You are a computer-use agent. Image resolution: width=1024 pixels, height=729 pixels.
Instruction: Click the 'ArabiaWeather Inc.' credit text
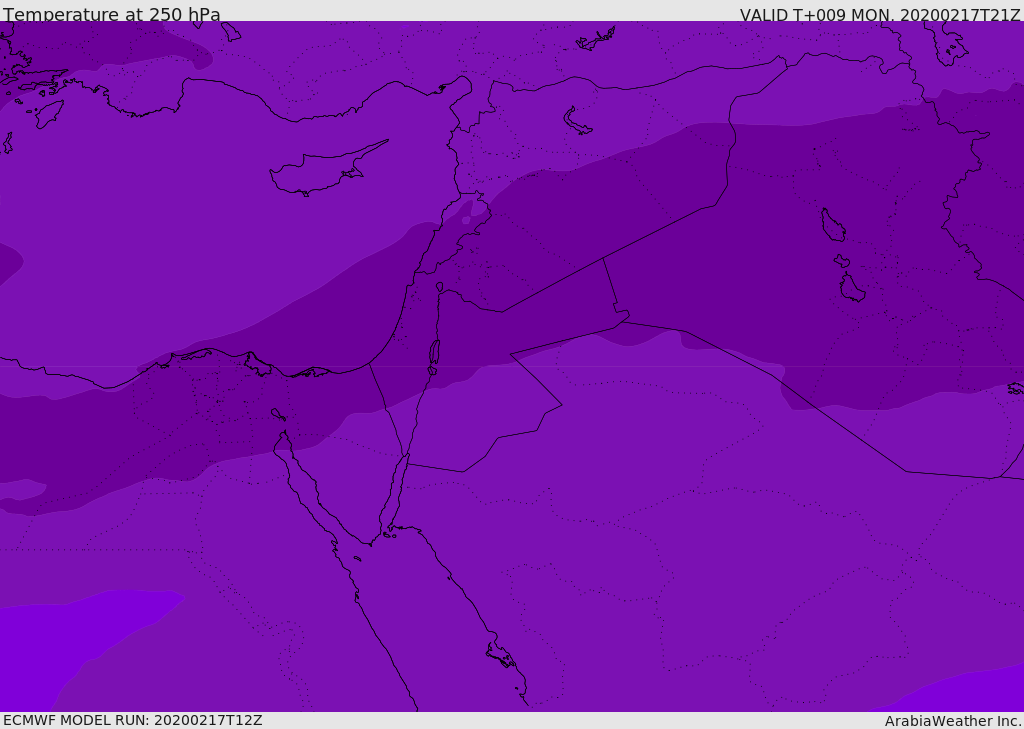(x=953, y=721)
